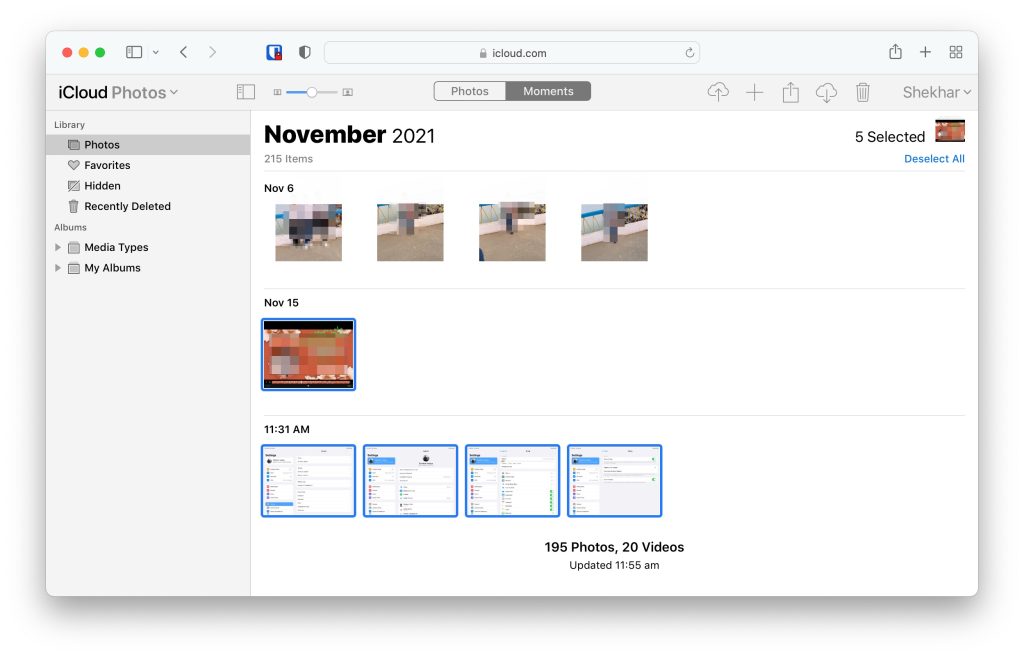
Task: Click the Nov 15 video thumbnail
Action: (308, 355)
